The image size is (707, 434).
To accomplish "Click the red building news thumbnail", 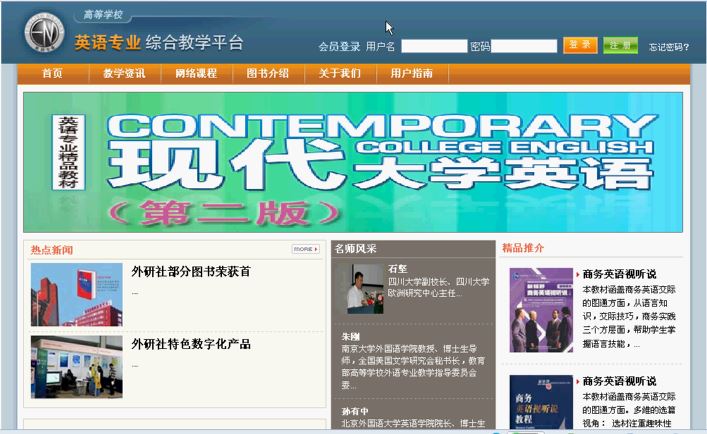I will tap(77, 294).
